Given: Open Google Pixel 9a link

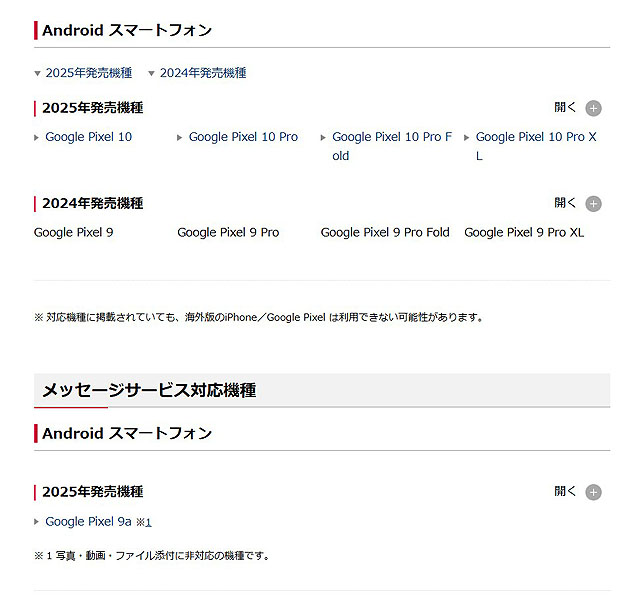Looking at the screenshot, I should point(88,521).
